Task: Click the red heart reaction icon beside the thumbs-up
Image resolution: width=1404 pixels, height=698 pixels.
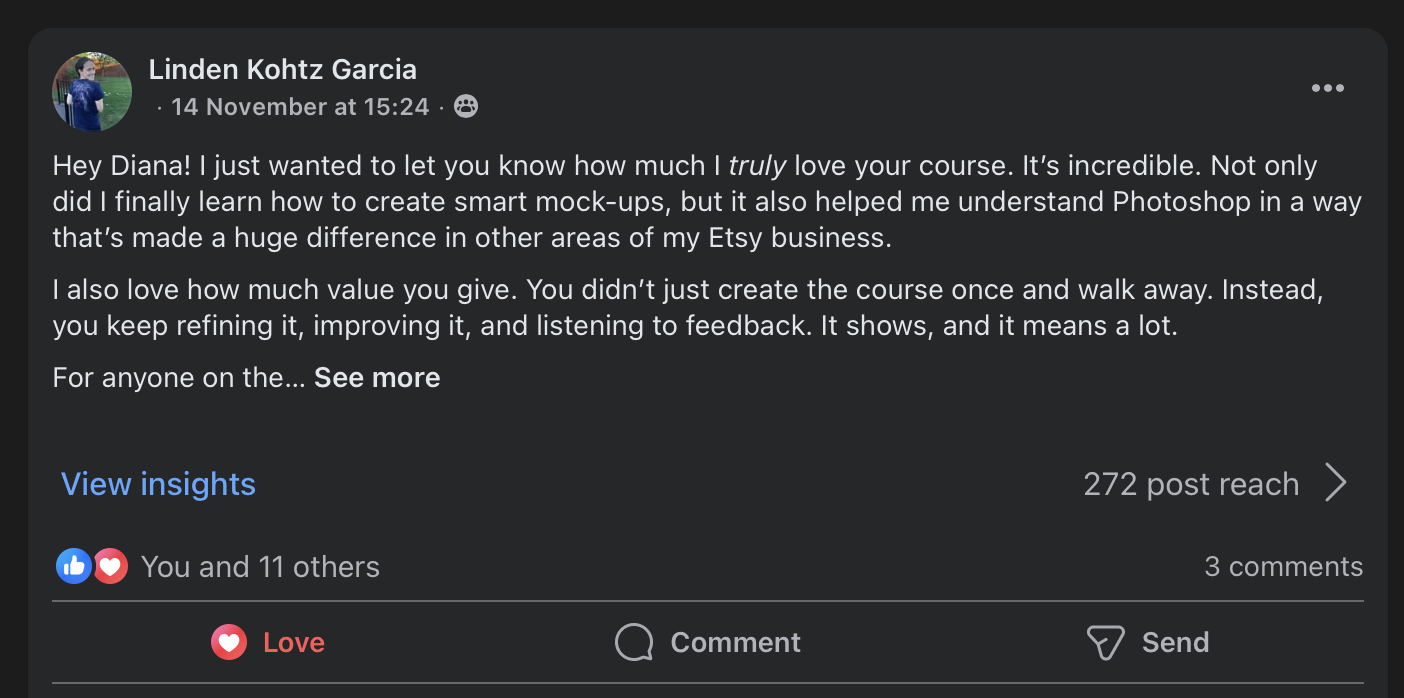Action: 110,567
